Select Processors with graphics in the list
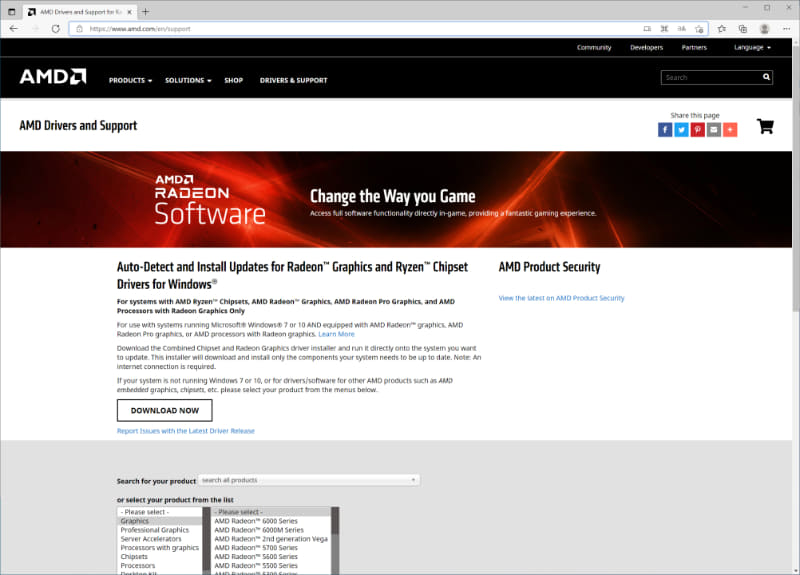 160,547
